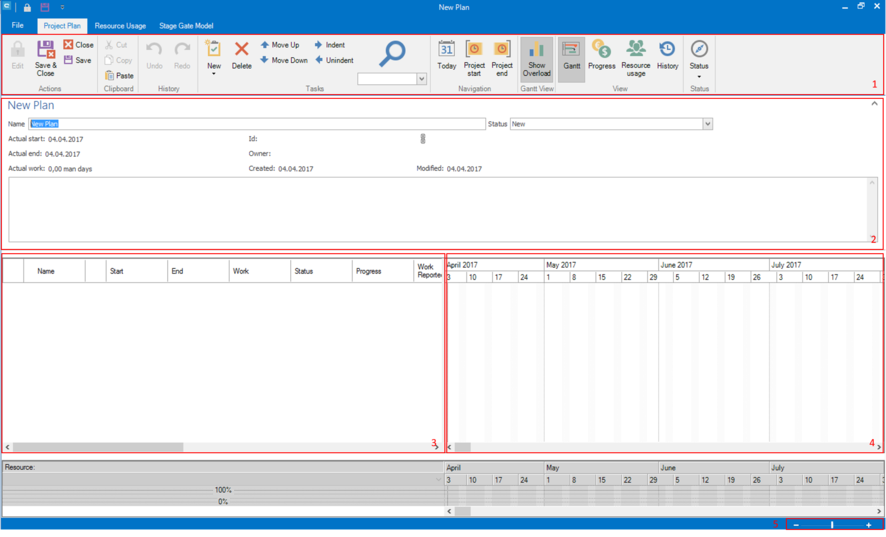Navigate to Project end
The image size is (886, 537).
pos(502,56)
